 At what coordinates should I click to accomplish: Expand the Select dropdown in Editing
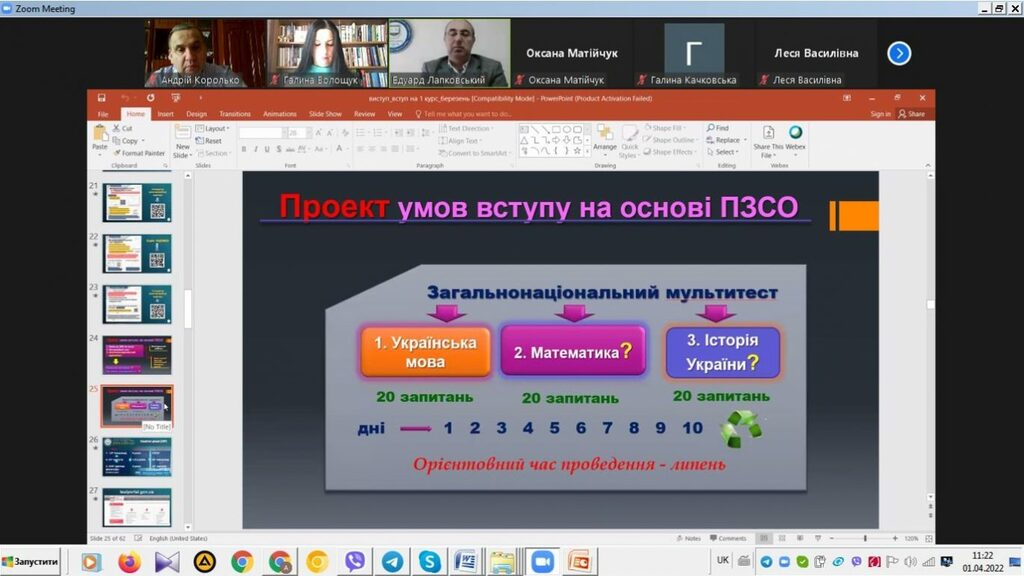pos(725,153)
